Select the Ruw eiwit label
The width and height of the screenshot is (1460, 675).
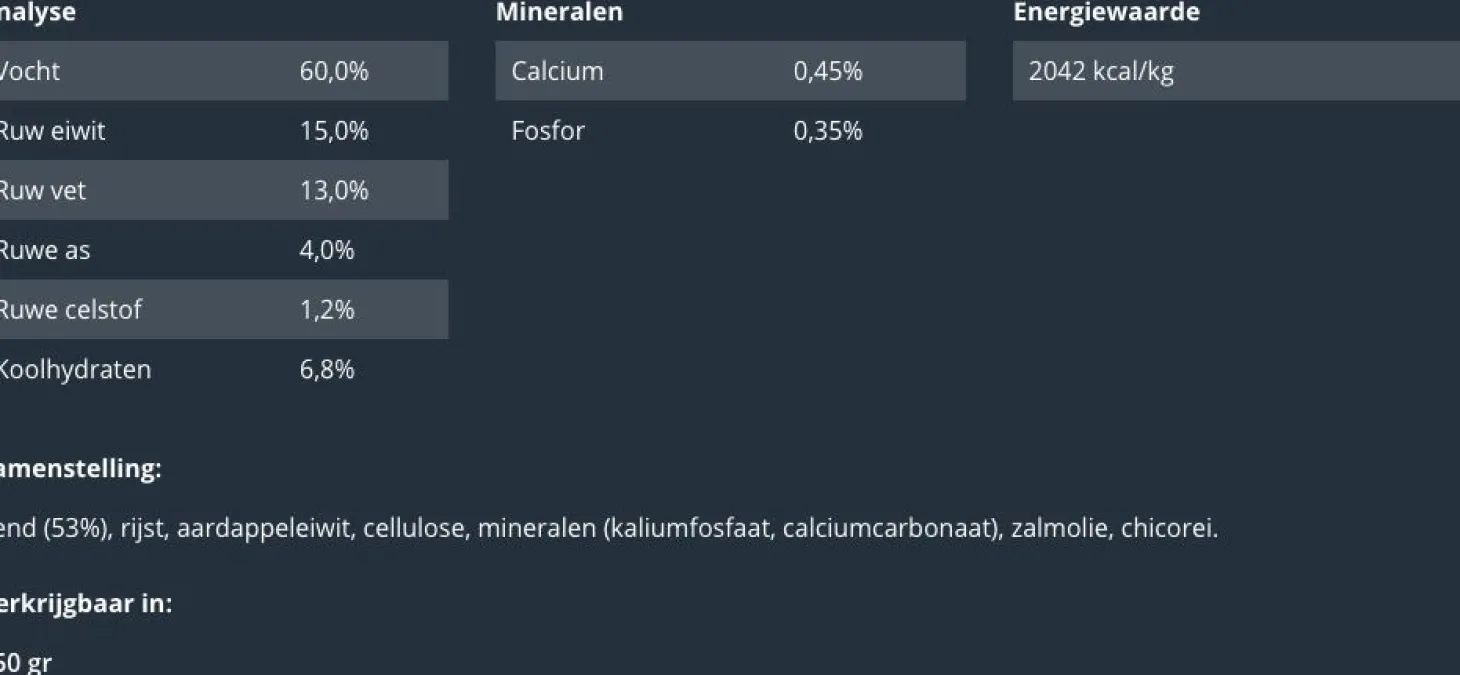(x=52, y=131)
